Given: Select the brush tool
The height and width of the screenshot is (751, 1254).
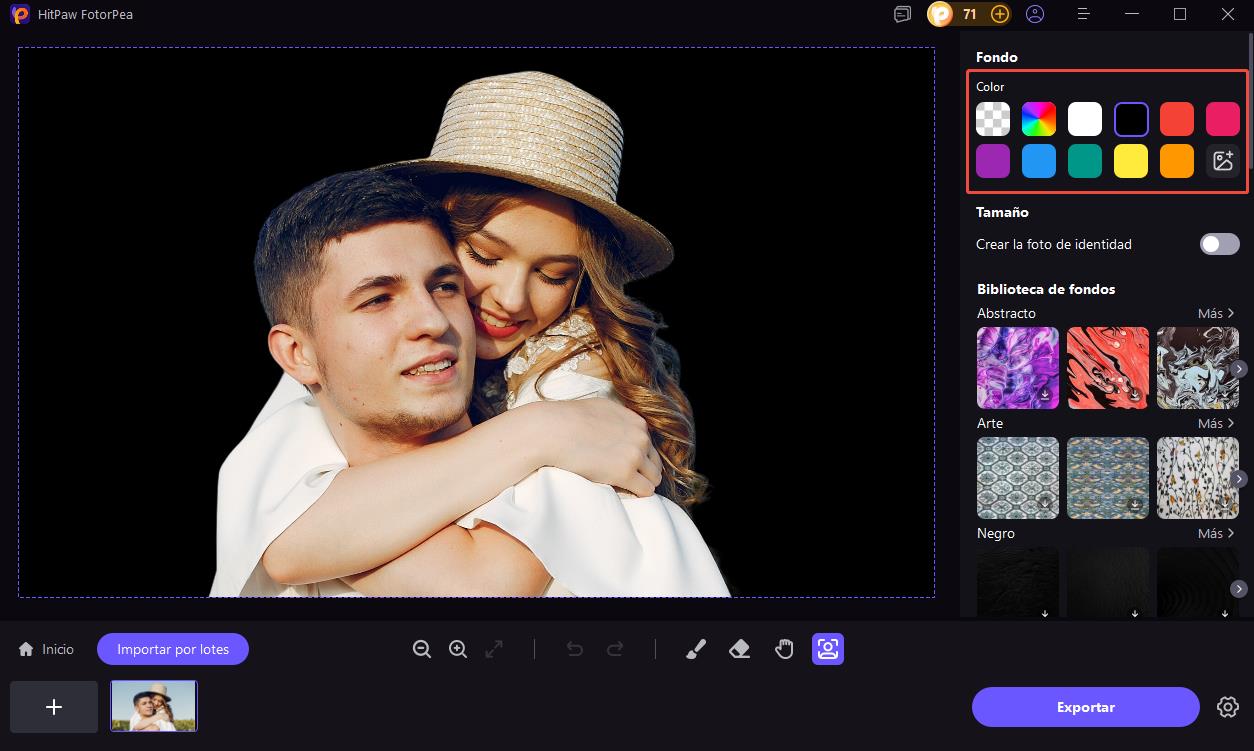Looking at the screenshot, I should (696, 650).
